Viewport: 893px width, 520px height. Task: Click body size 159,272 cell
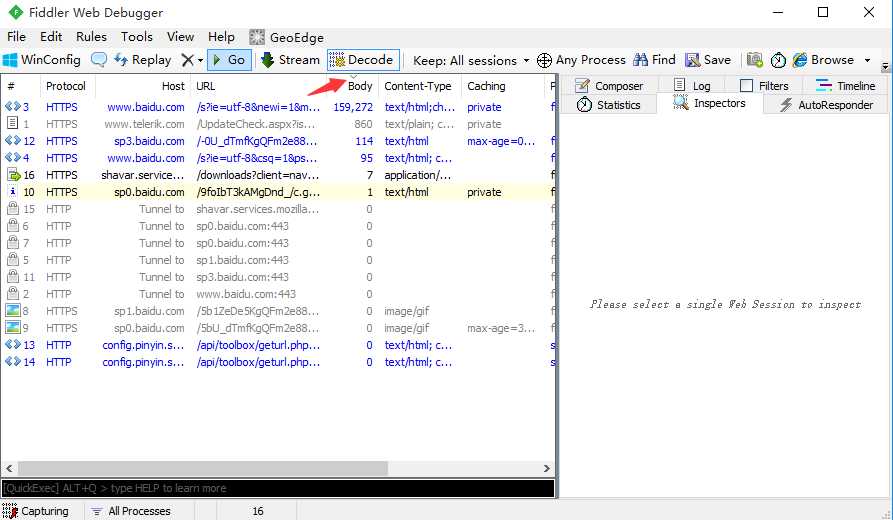point(353,107)
